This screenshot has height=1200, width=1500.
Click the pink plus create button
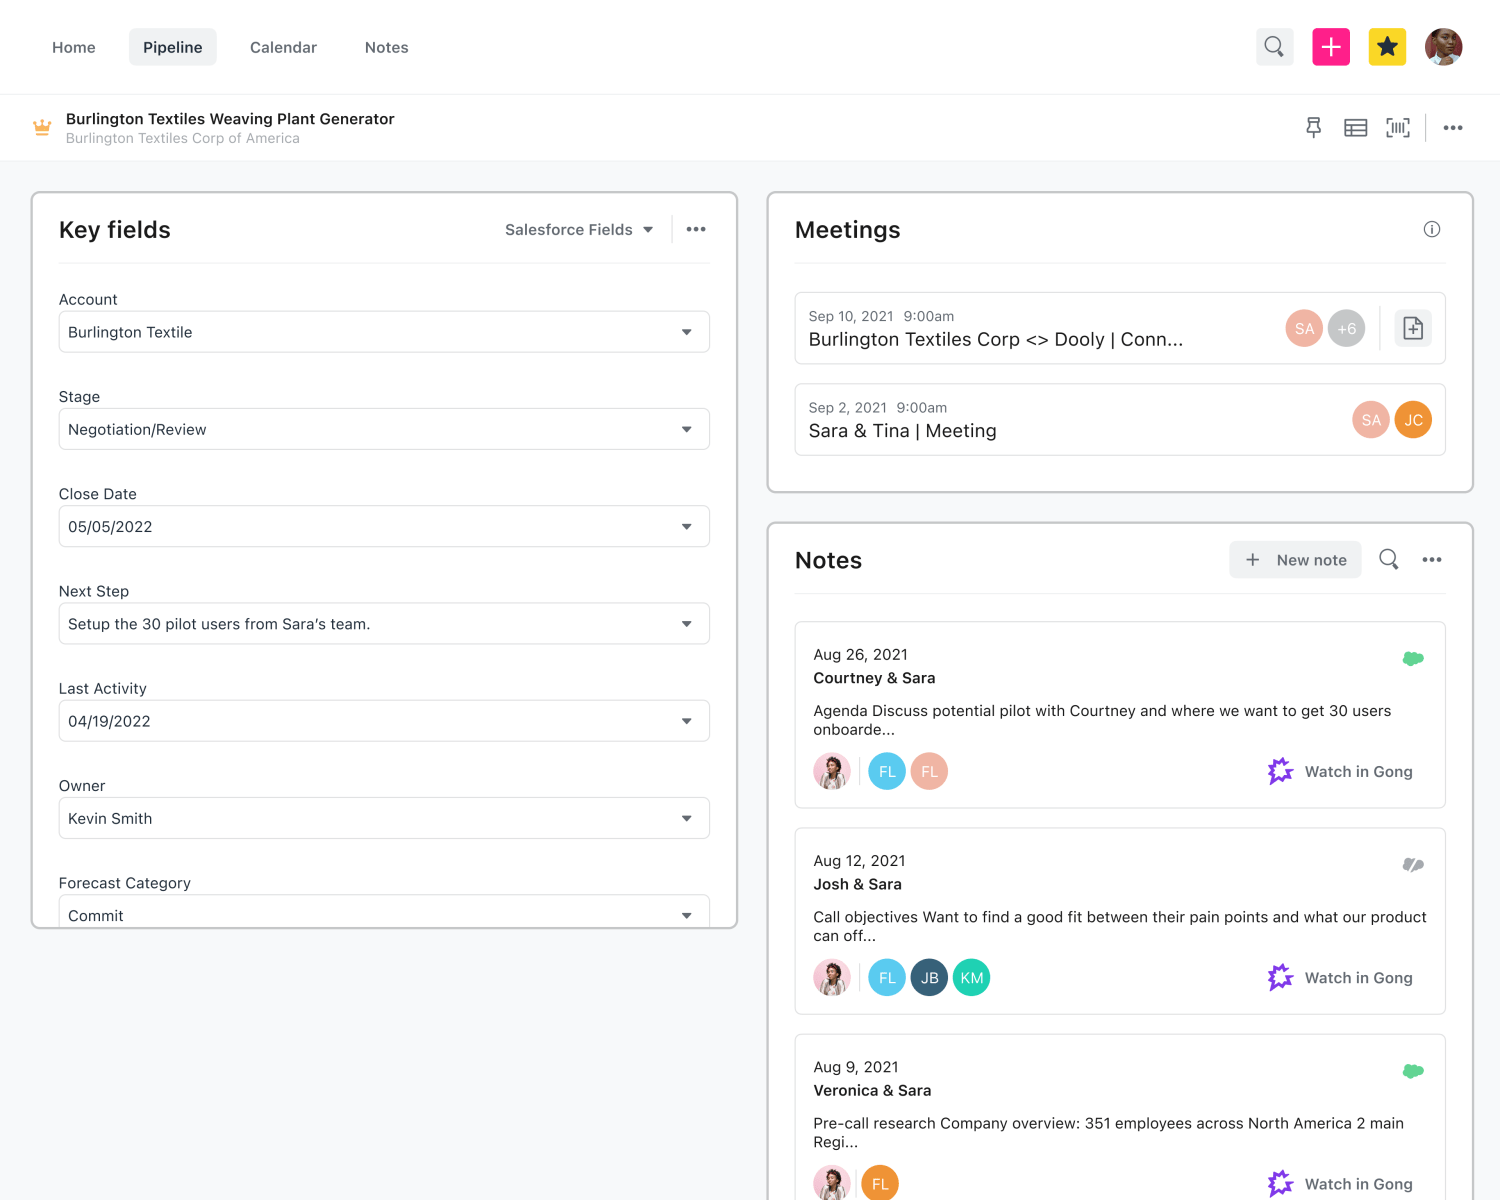(x=1331, y=47)
